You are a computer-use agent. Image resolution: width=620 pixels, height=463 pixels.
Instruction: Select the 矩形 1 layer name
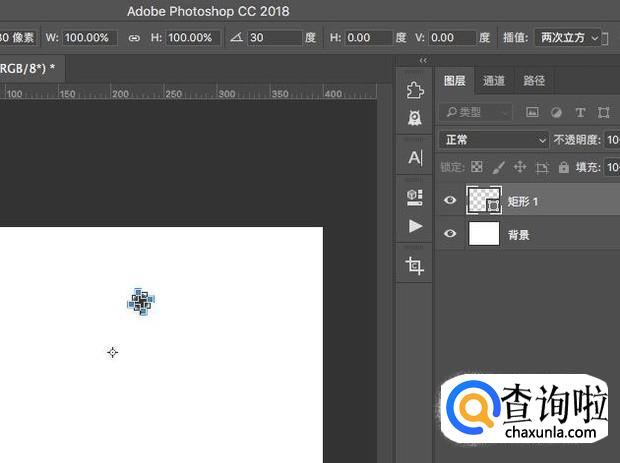pyautogui.click(x=523, y=202)
